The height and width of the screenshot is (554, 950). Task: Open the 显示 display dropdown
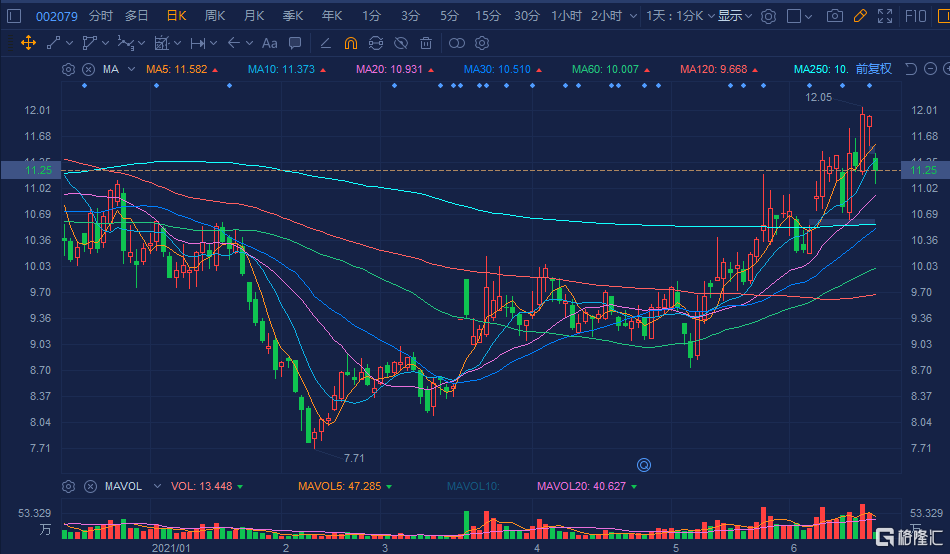[x=735, y=16]
